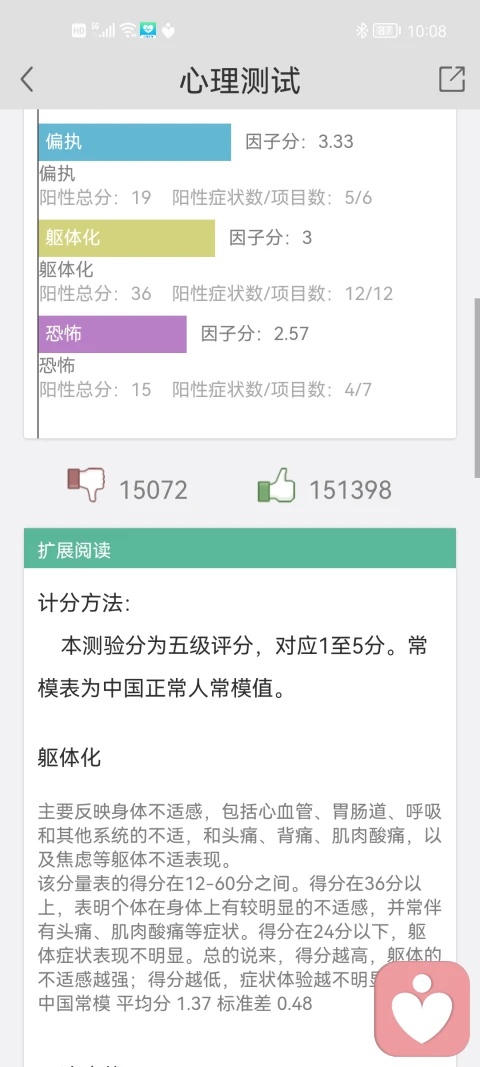Tap the thumbs down icon

[x=86, y=485]
